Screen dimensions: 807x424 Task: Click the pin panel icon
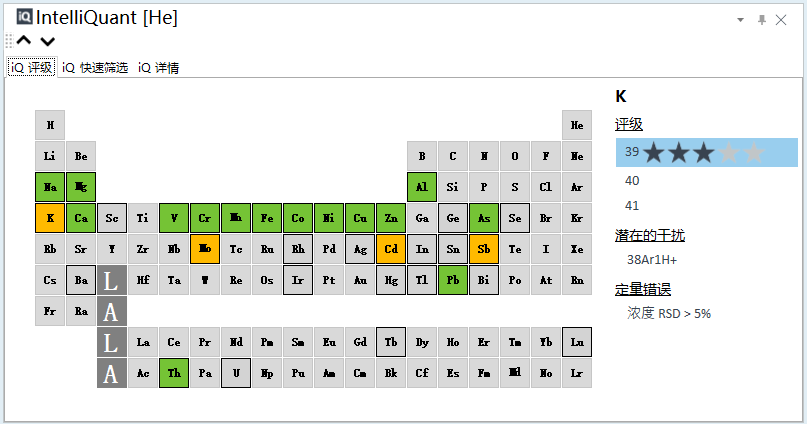762,20
